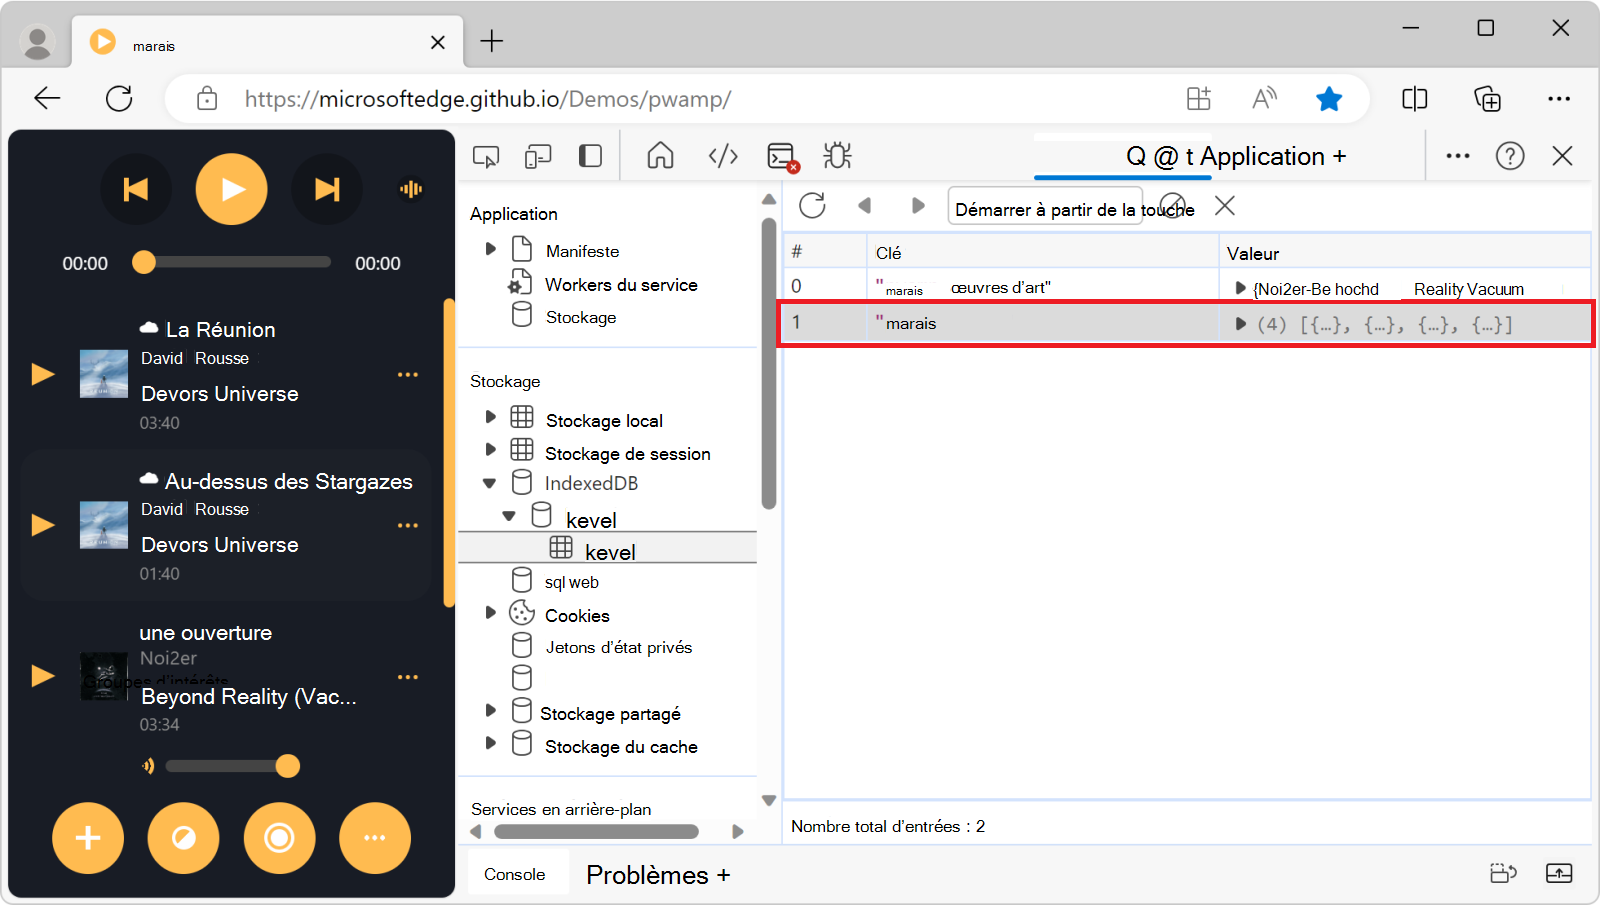This screenshot has width=1600, height=905.
Task: Toggle the audio visualizer icon
Action: [x=411, y=189]
